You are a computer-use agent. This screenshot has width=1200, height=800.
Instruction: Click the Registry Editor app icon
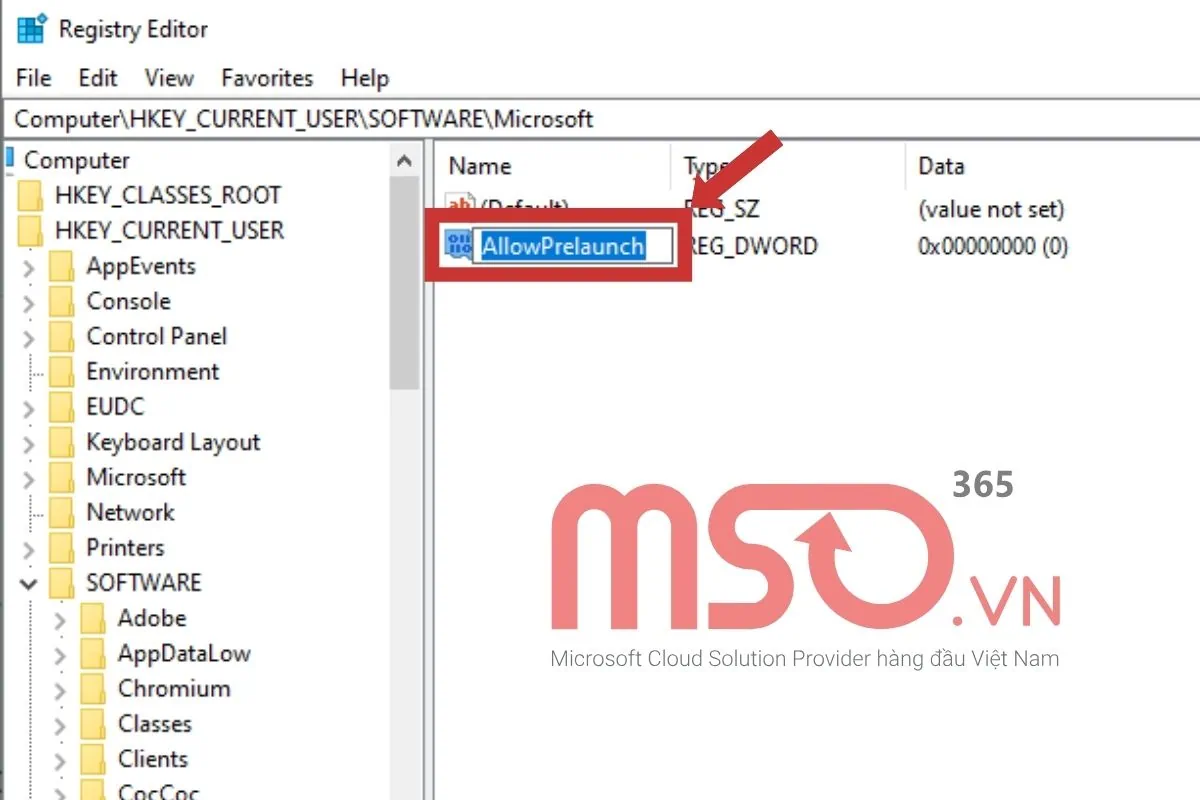click(x=31, y=29)
